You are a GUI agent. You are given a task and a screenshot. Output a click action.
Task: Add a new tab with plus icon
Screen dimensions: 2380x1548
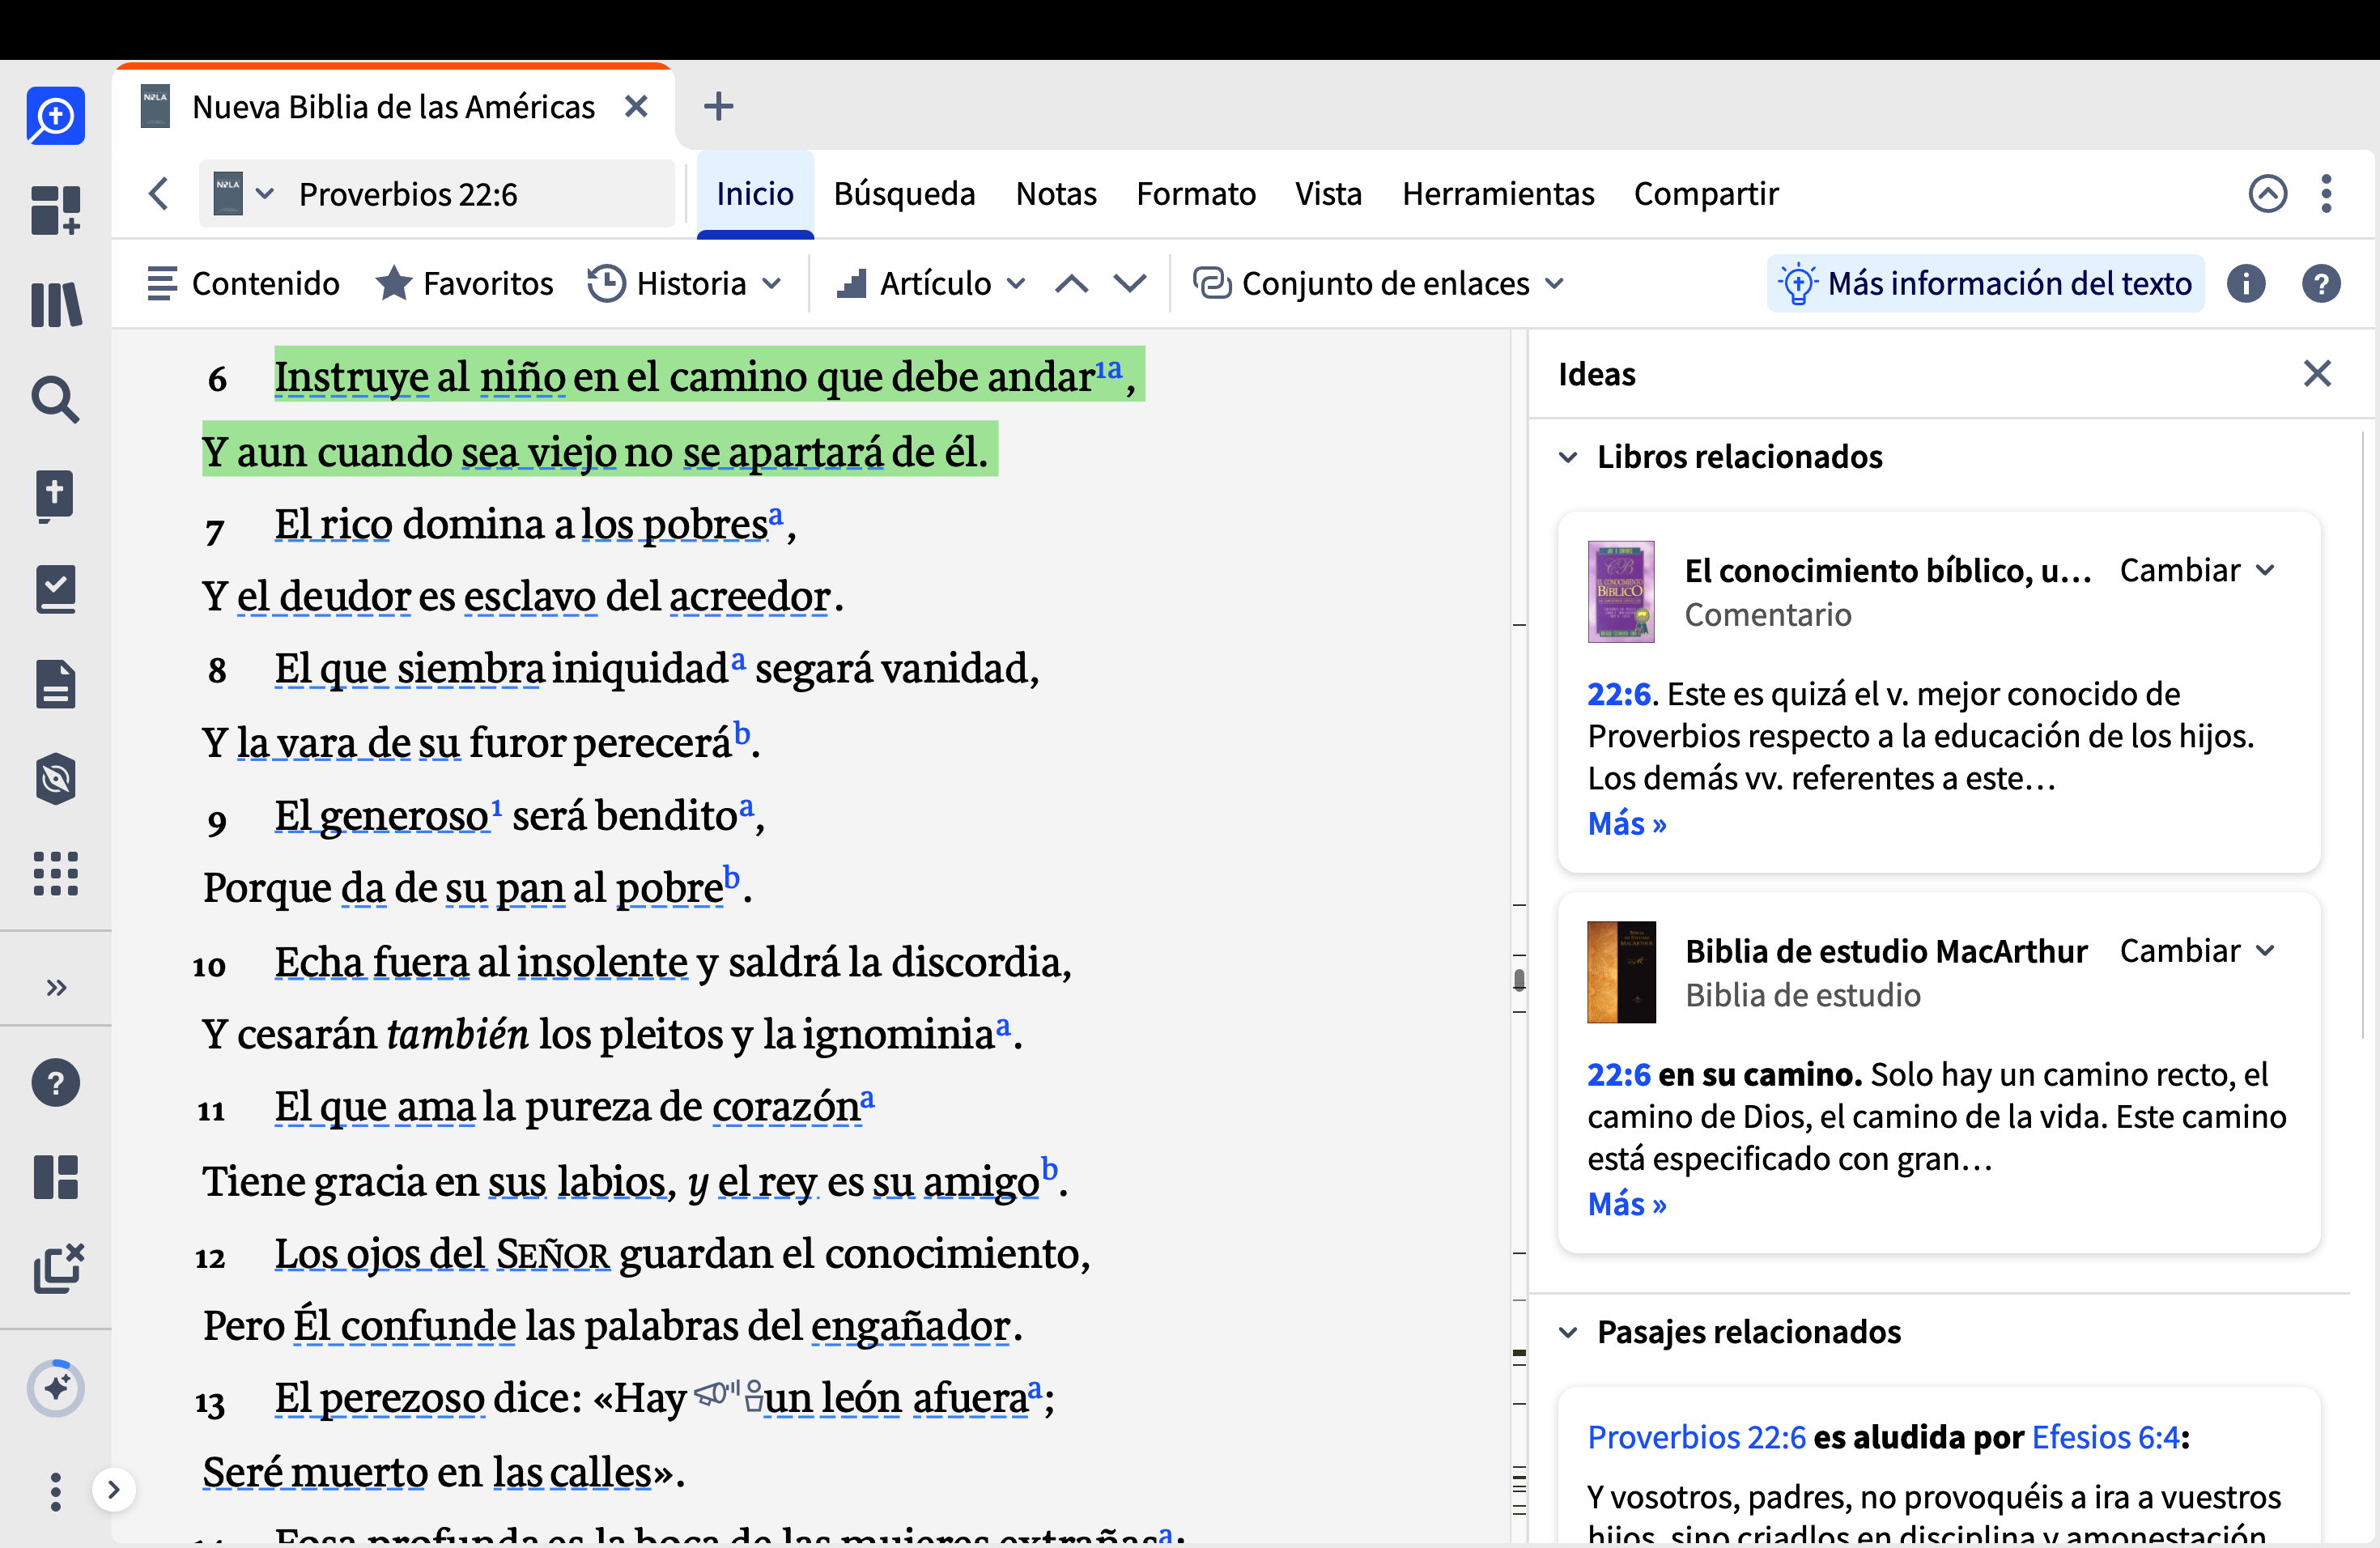(718, 106)
